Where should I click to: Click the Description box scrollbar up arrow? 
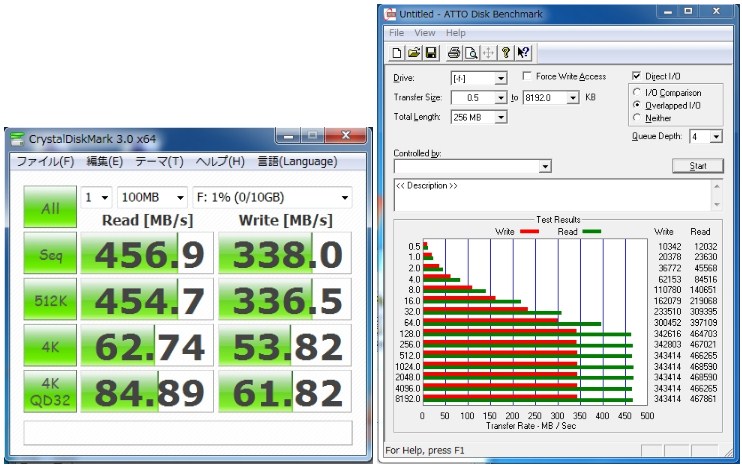coord(717,186)
